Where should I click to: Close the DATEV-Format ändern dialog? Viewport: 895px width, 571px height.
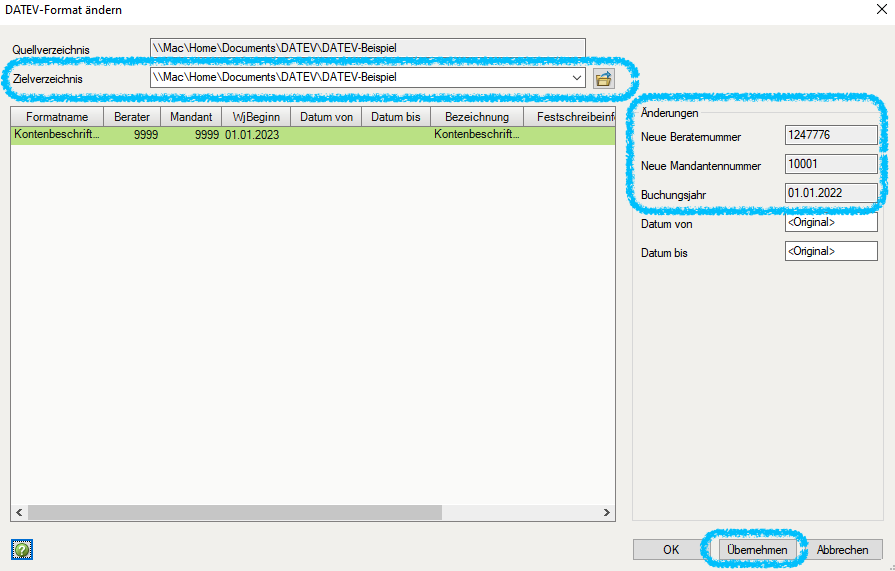pos(881,10)
